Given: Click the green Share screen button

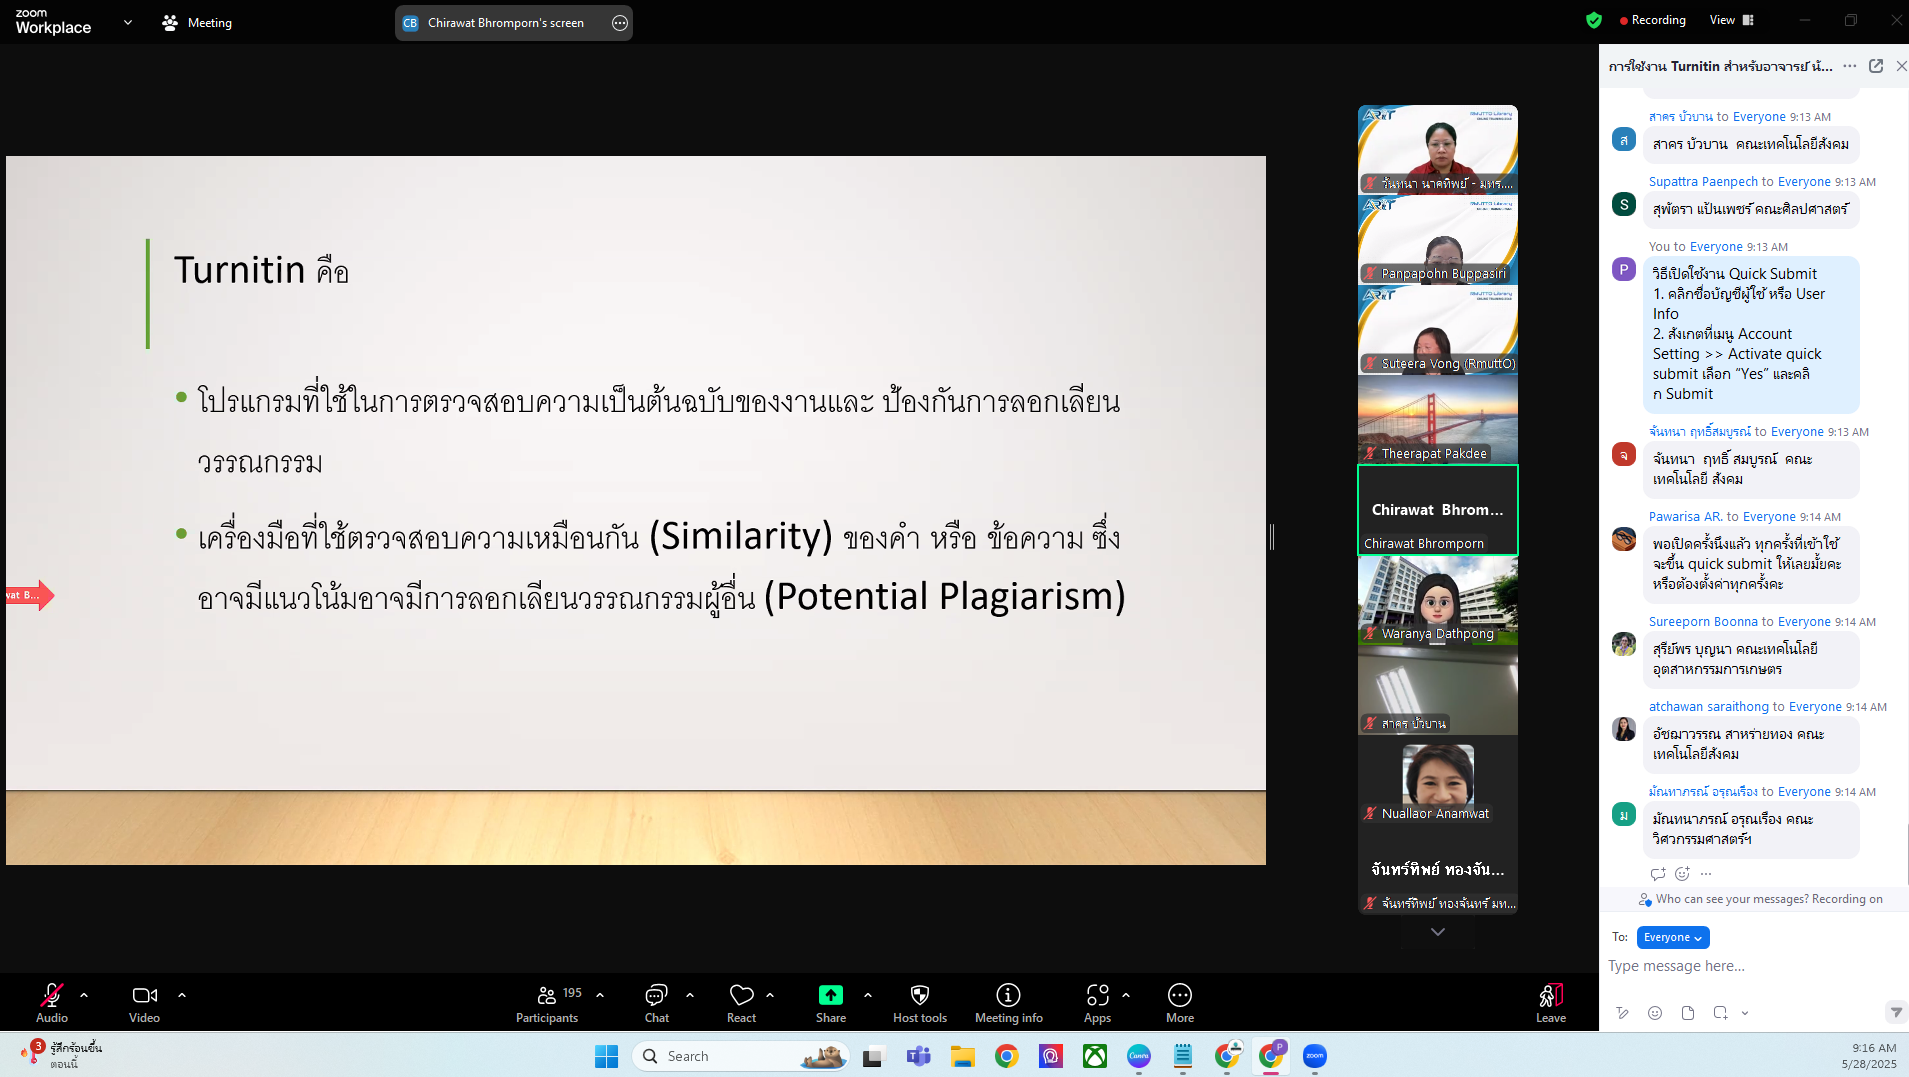Looking at the screenshot, I should 831,1002.
